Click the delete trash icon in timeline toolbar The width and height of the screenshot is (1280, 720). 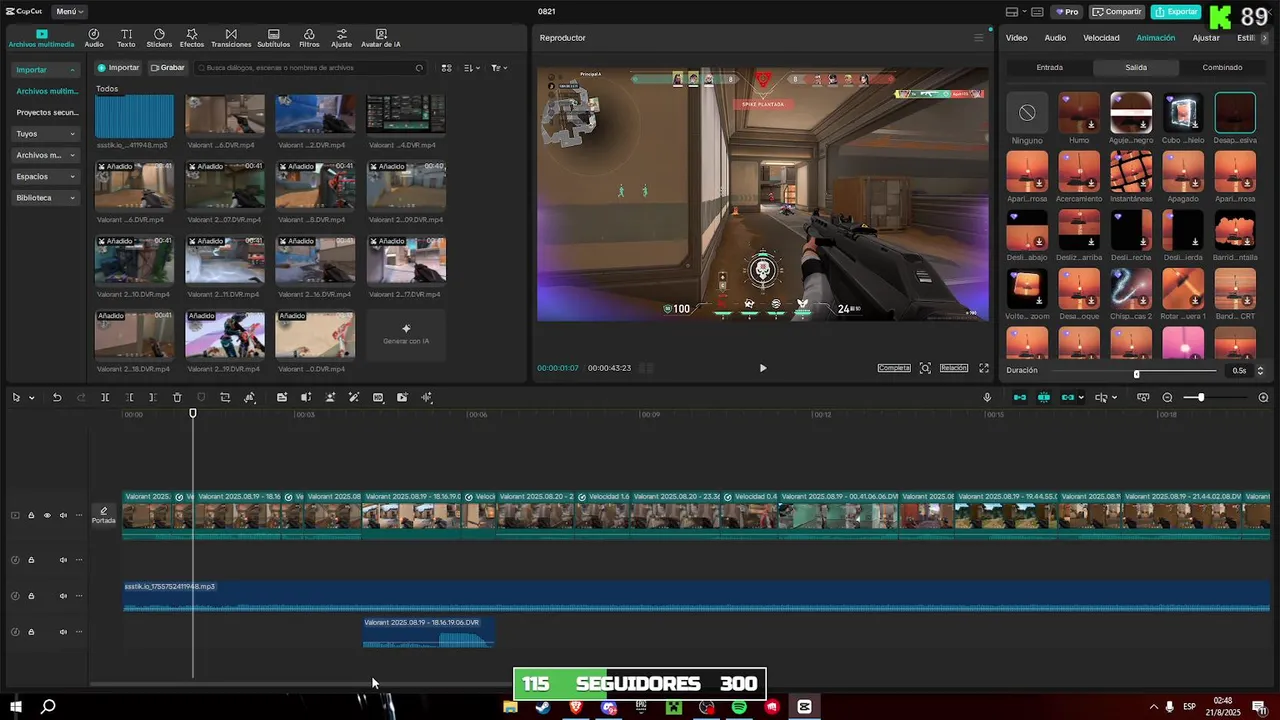point(177,397)
